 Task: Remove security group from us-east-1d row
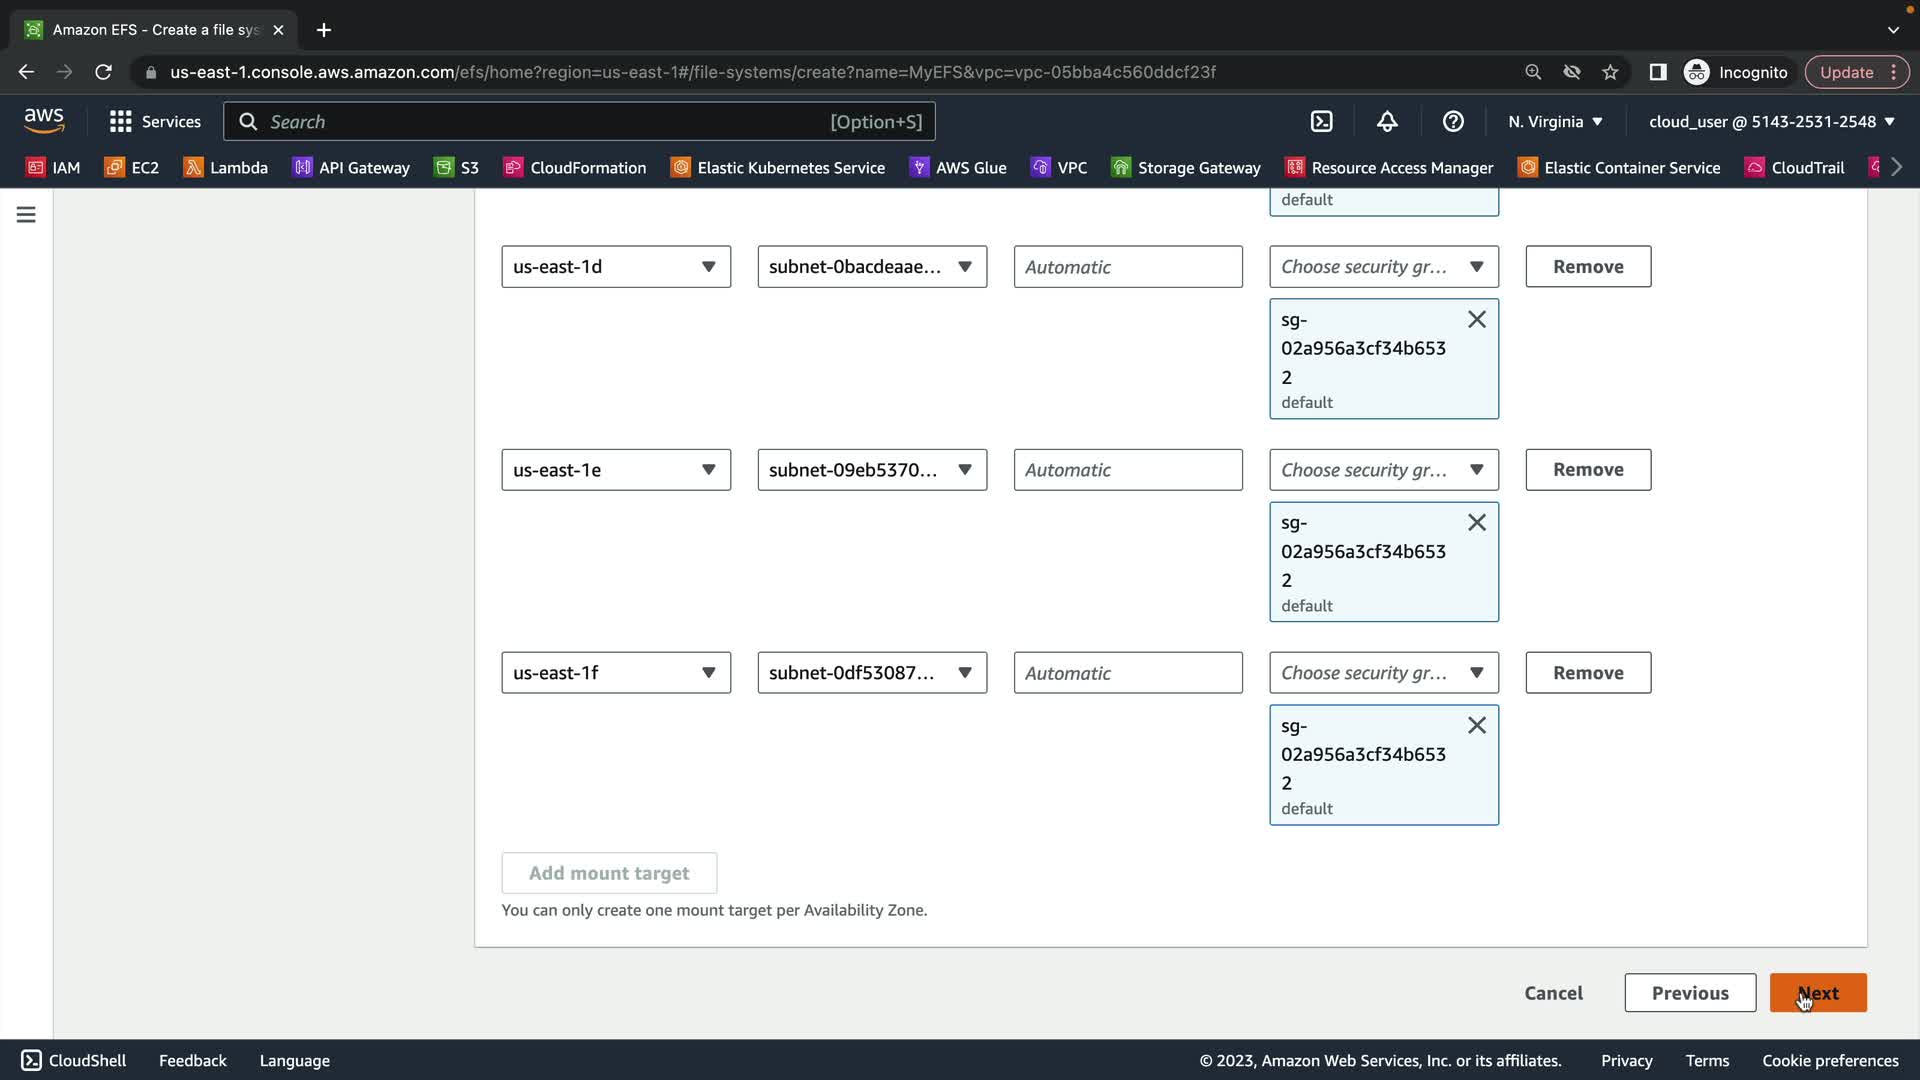pyautogui.click(x=1476, y=320)
